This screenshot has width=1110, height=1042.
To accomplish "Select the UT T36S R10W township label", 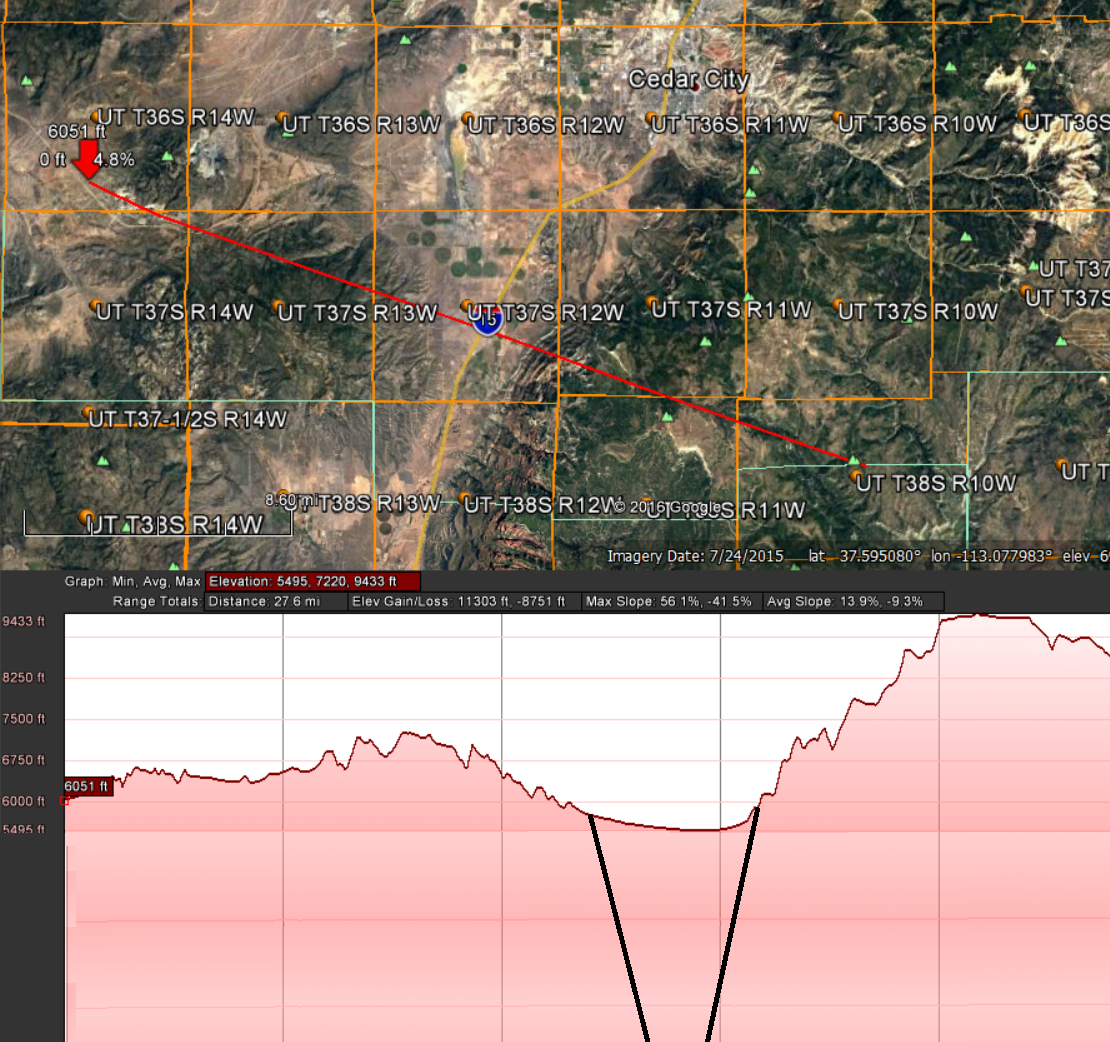I will pos(917,124).
